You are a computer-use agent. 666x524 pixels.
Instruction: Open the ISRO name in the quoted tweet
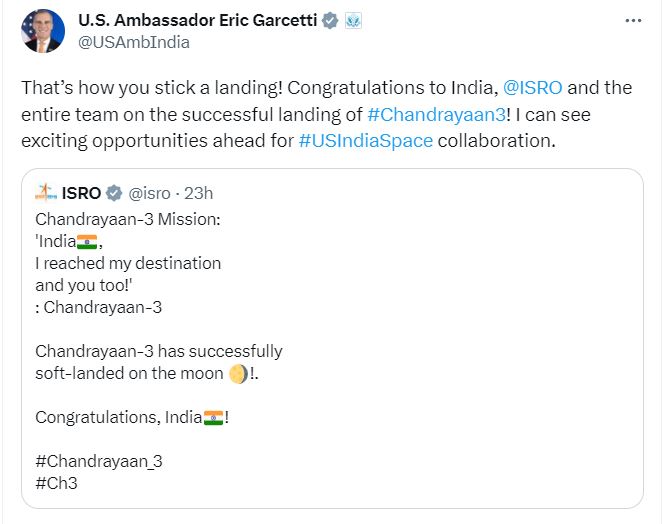click(x=82, y=193)
